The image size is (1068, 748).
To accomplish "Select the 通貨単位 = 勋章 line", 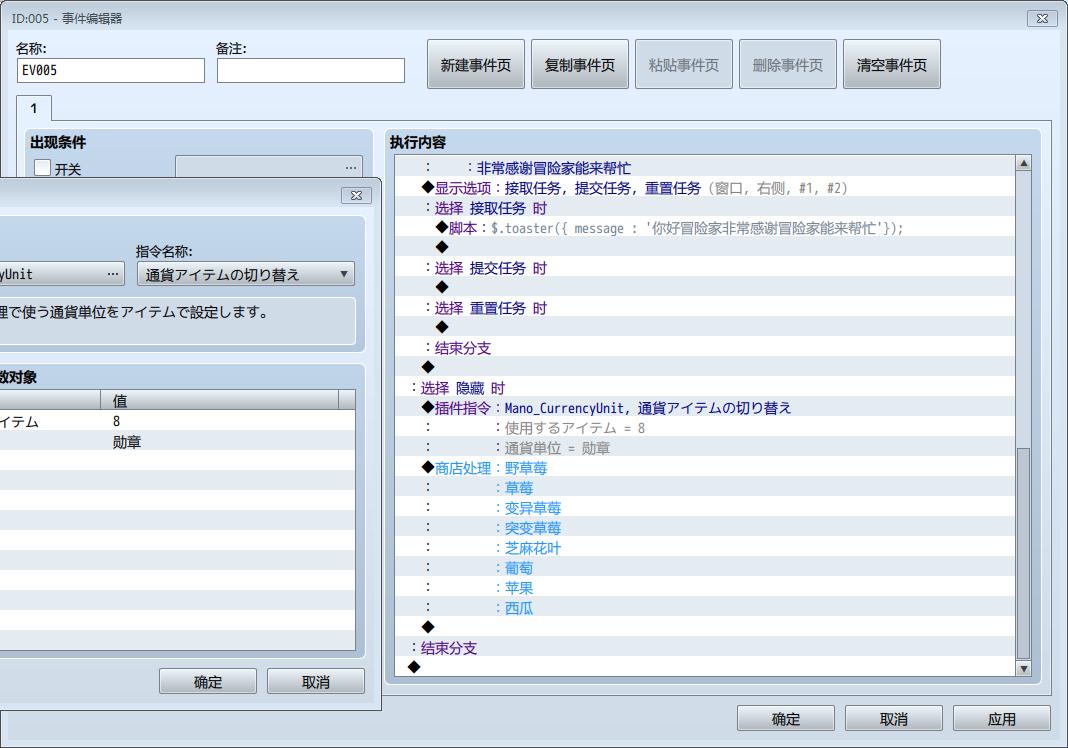I will point(705,448).
